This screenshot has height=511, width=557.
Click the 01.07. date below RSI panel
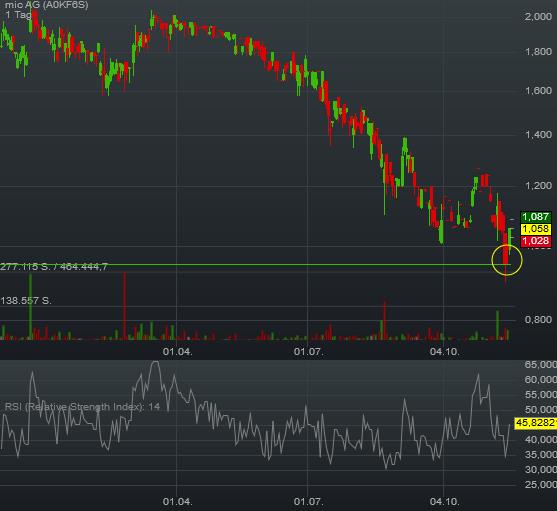point(308,502)
